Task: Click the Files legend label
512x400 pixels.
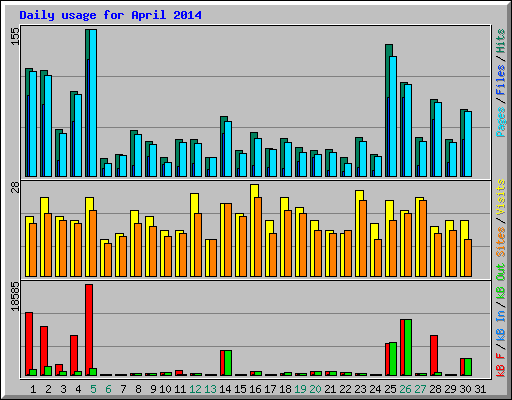Action: coord(501,80)
